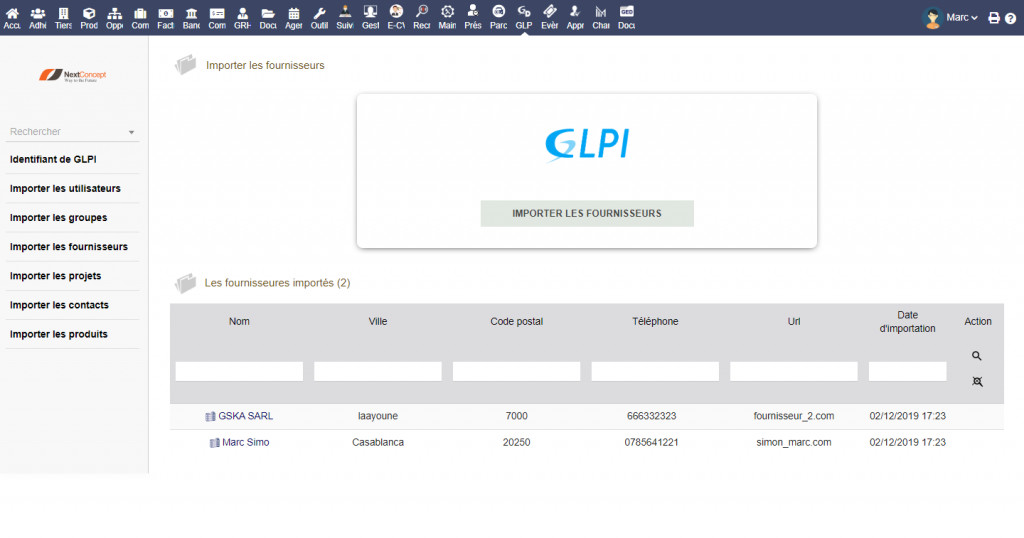This screenshot has height=538, width=1024.
Task: Click the fournisseur_2.com url cell
Action: tap(793, 416)
